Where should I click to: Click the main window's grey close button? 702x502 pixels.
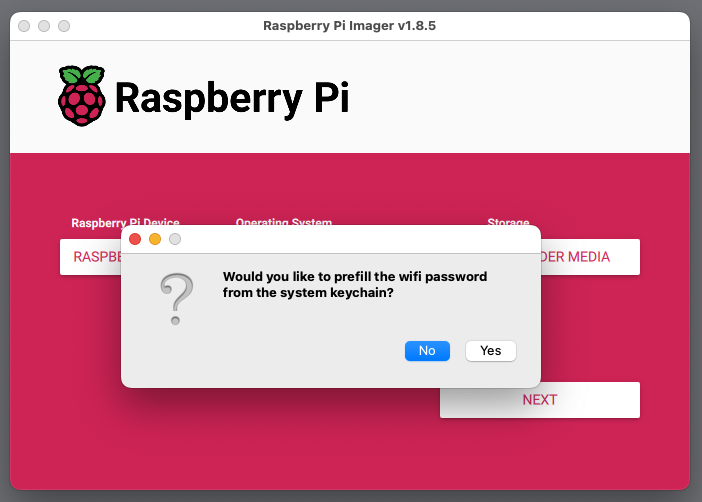[x=24, y=26]
